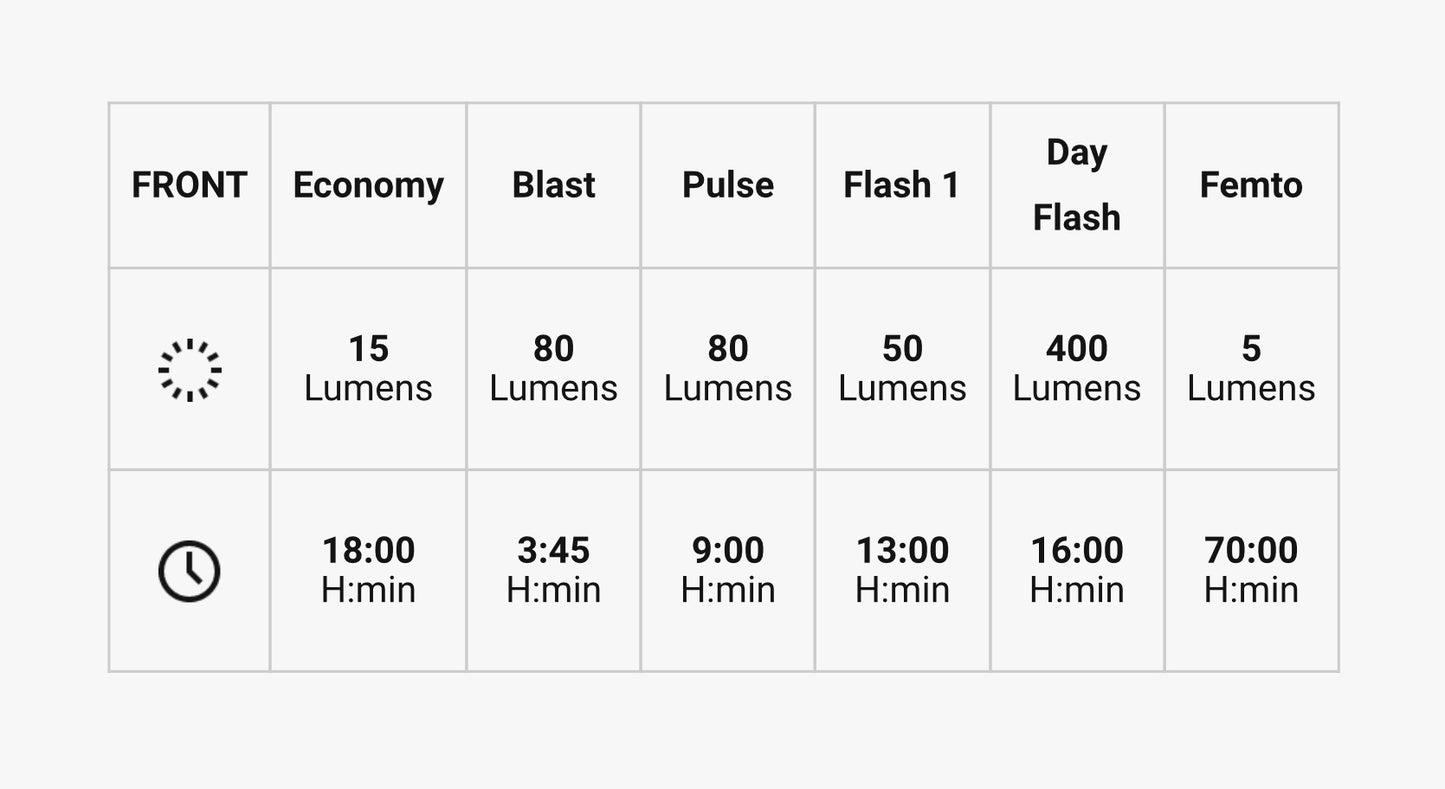
Task: Click the 18:00 H:min runtime cell
Action: click(x=368, y=570)
